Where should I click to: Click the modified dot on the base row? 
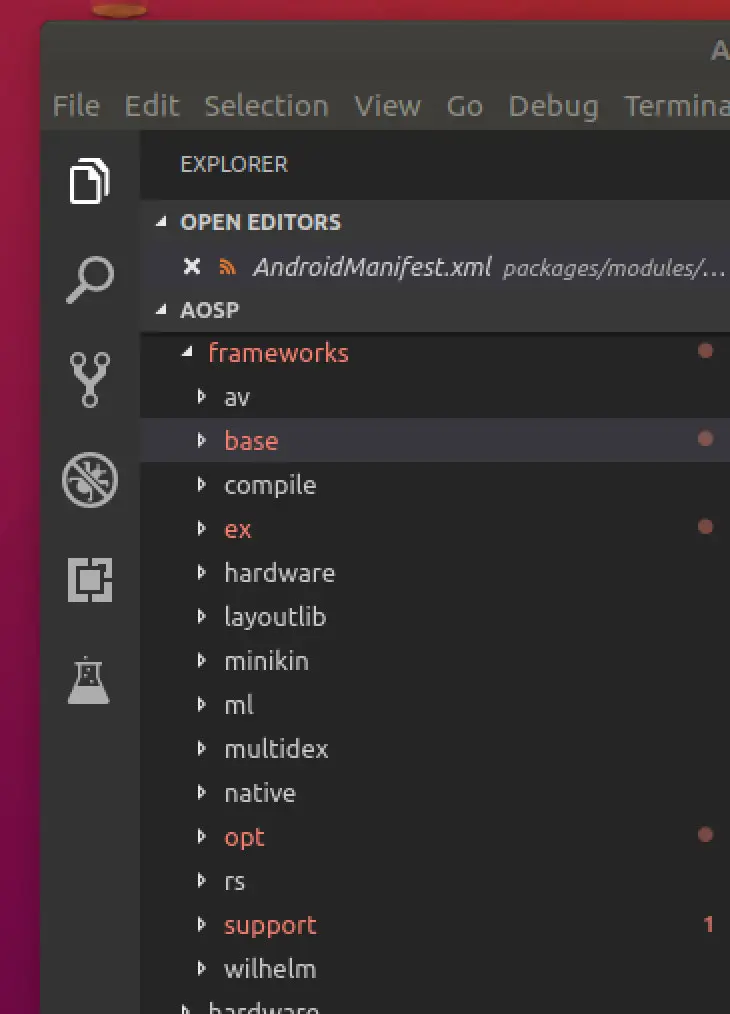click(x=705, y=438)
